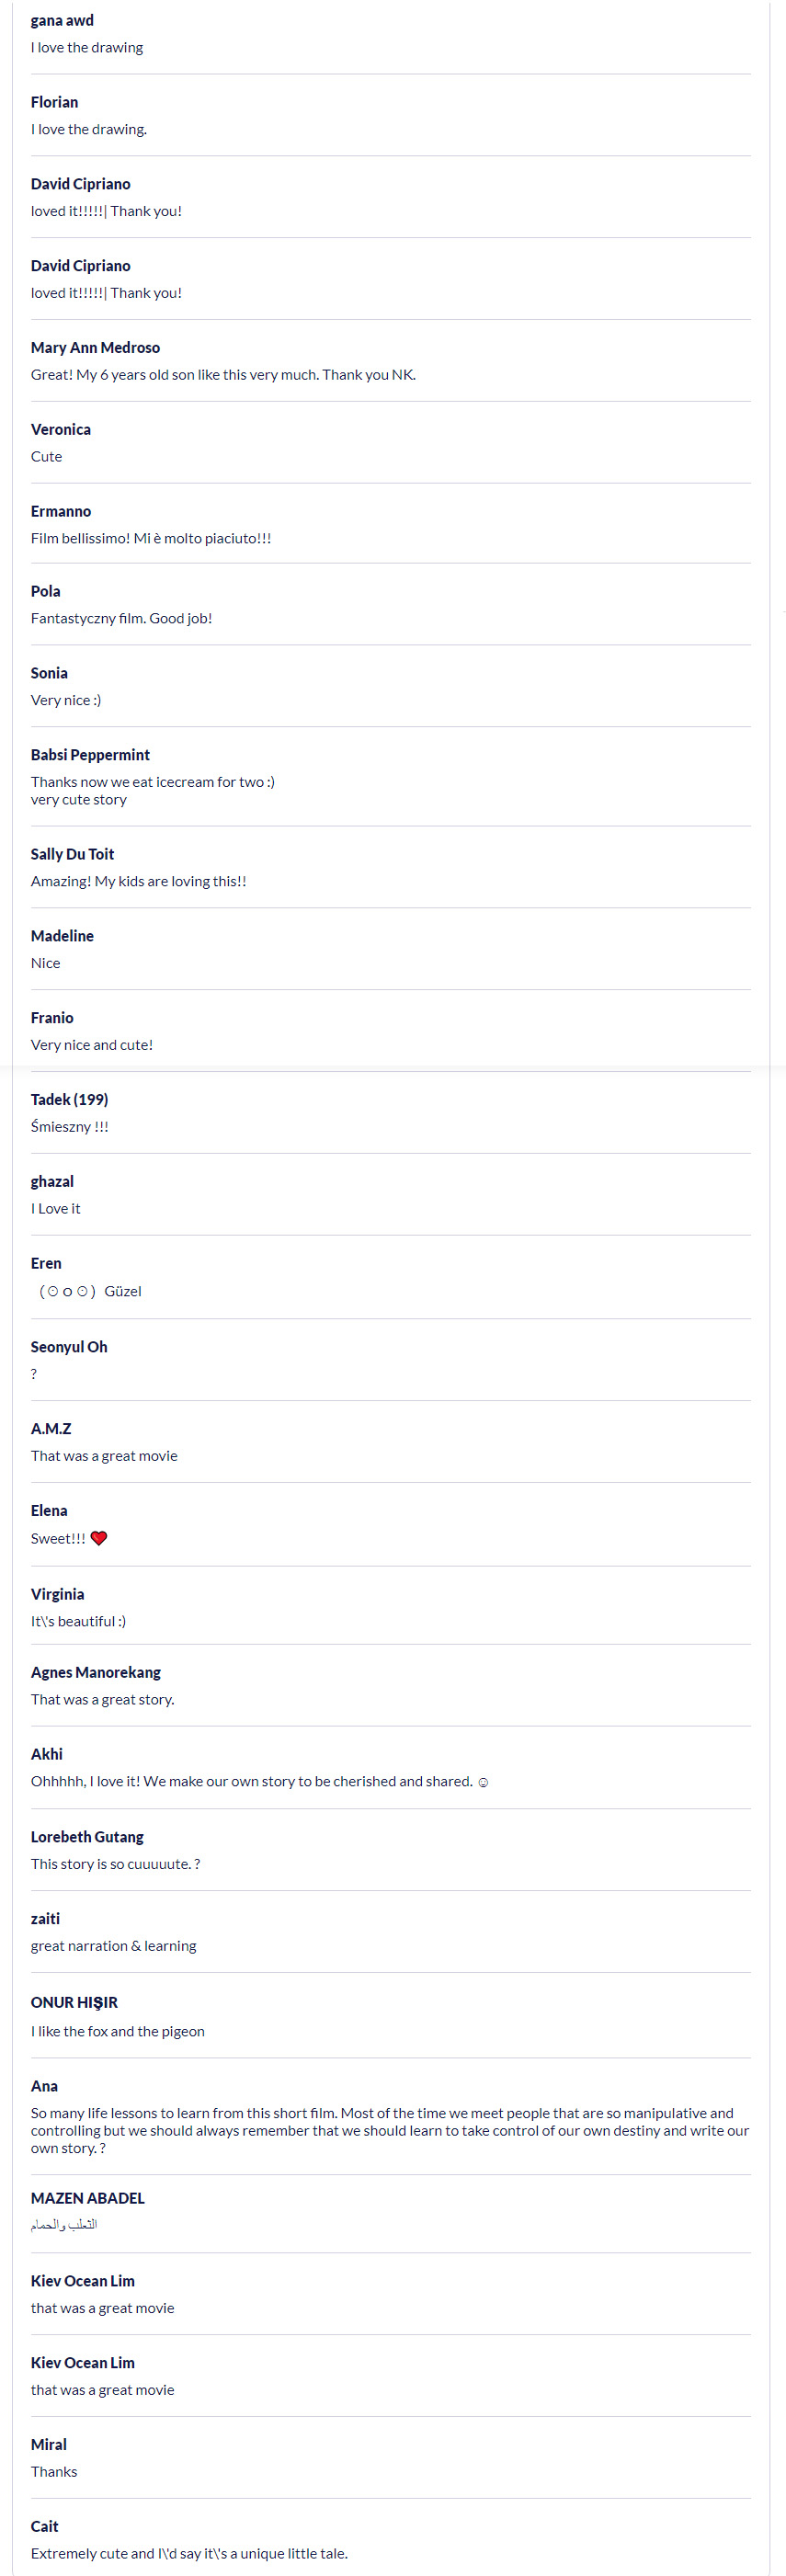The height and width of the screenshot is (2576, 786).
Task: Click the last Kiev Ocean Lim name
Action: pos(82,2362)
